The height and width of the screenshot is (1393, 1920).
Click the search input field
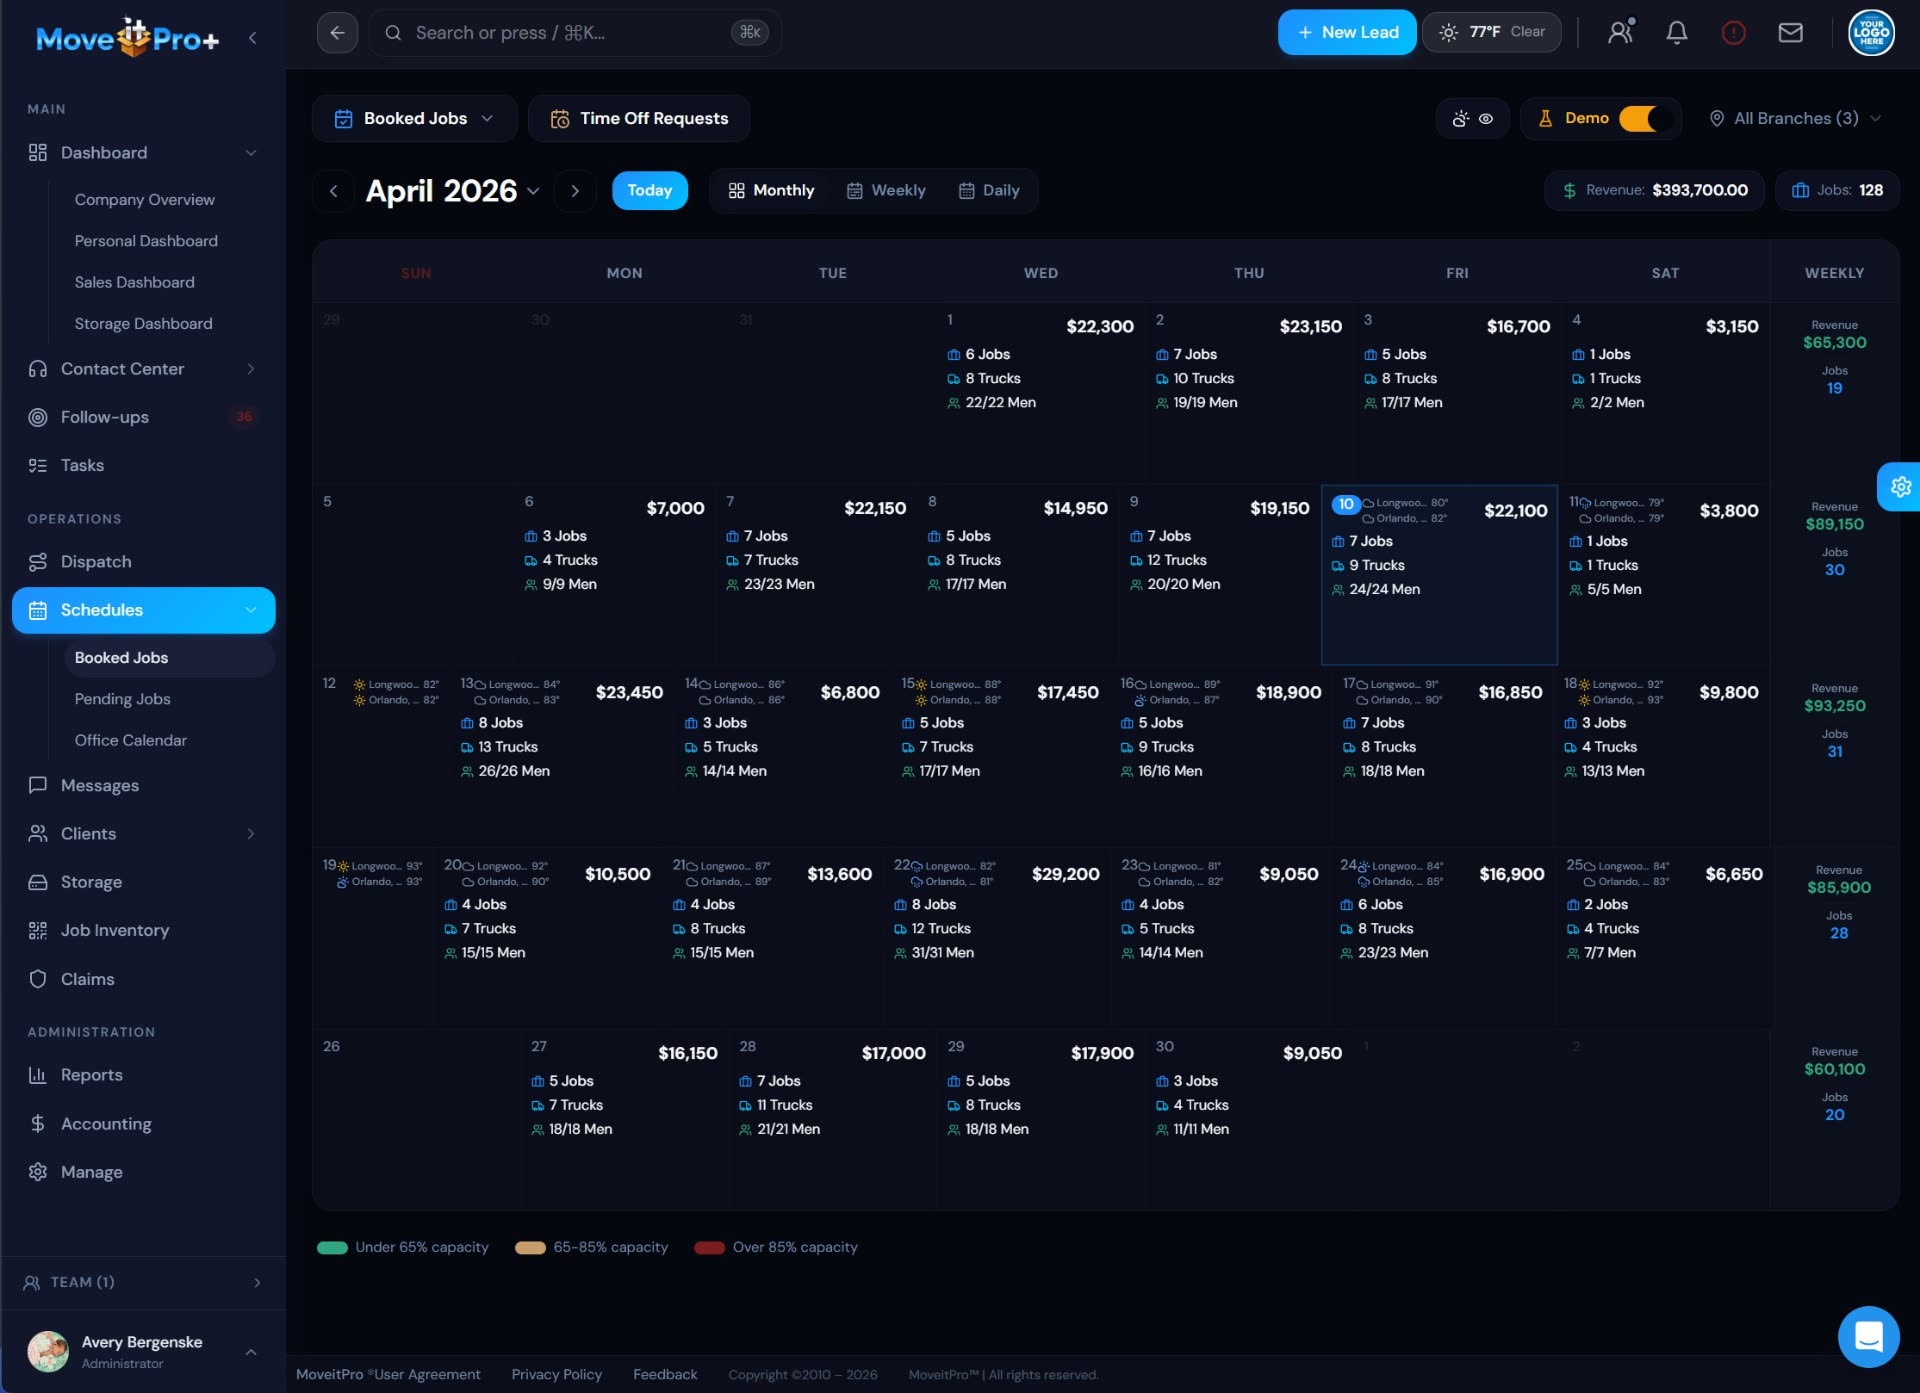[x=575, y=33]
